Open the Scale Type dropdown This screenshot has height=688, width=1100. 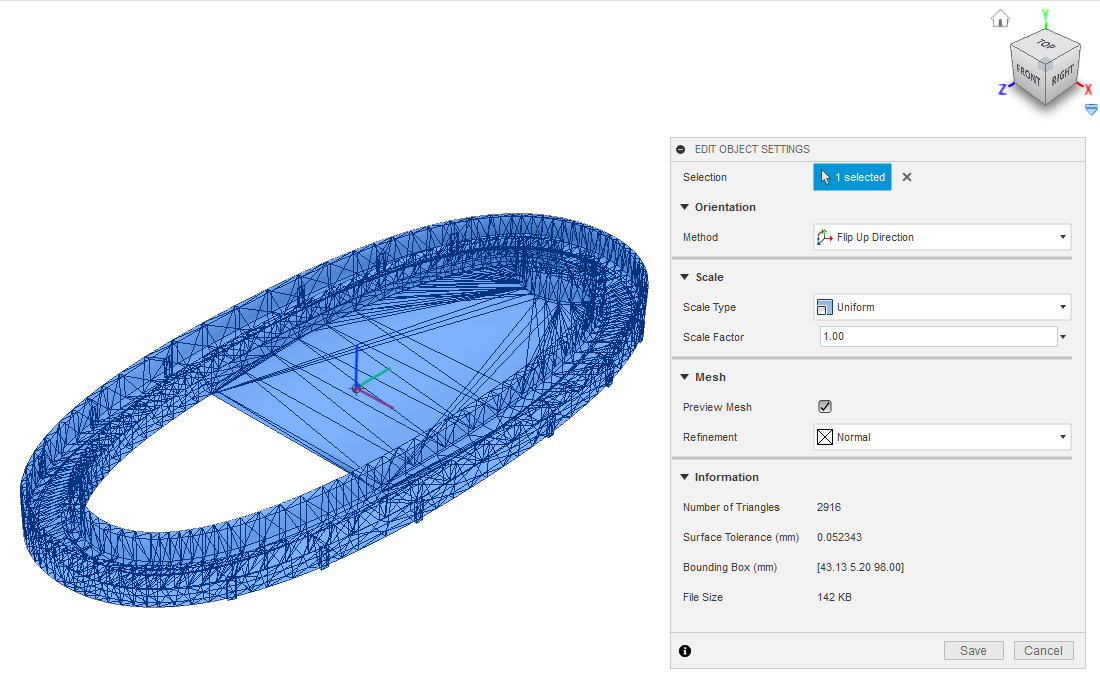tap(942, 307)
